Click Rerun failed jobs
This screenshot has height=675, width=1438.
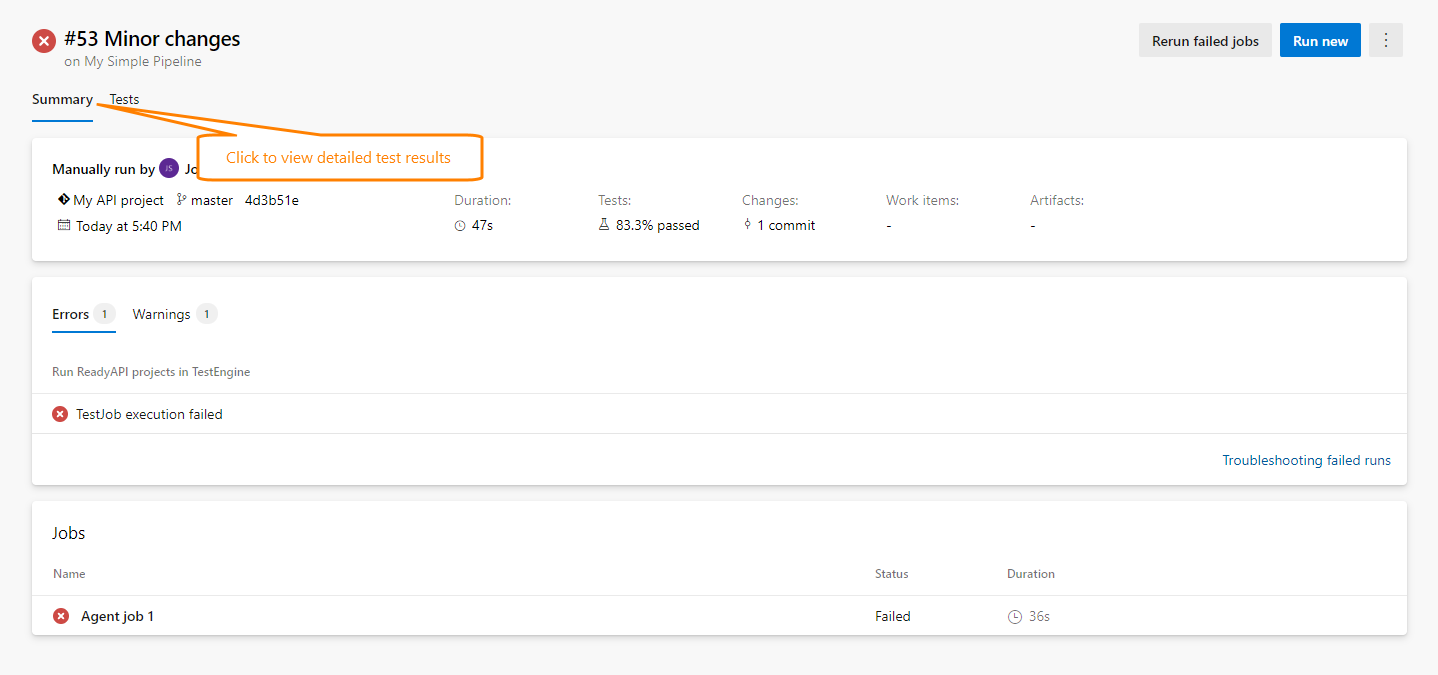click(x=1205, y=40)
